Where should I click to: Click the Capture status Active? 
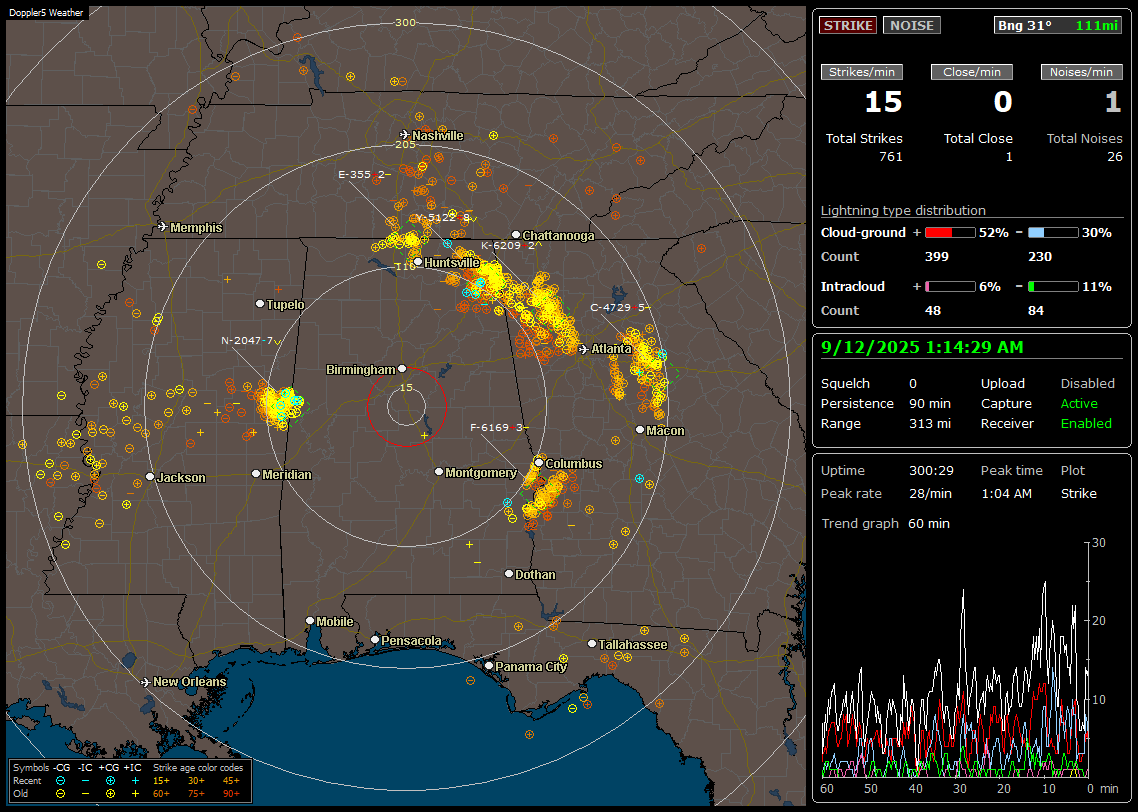[x=1078, y=403]
